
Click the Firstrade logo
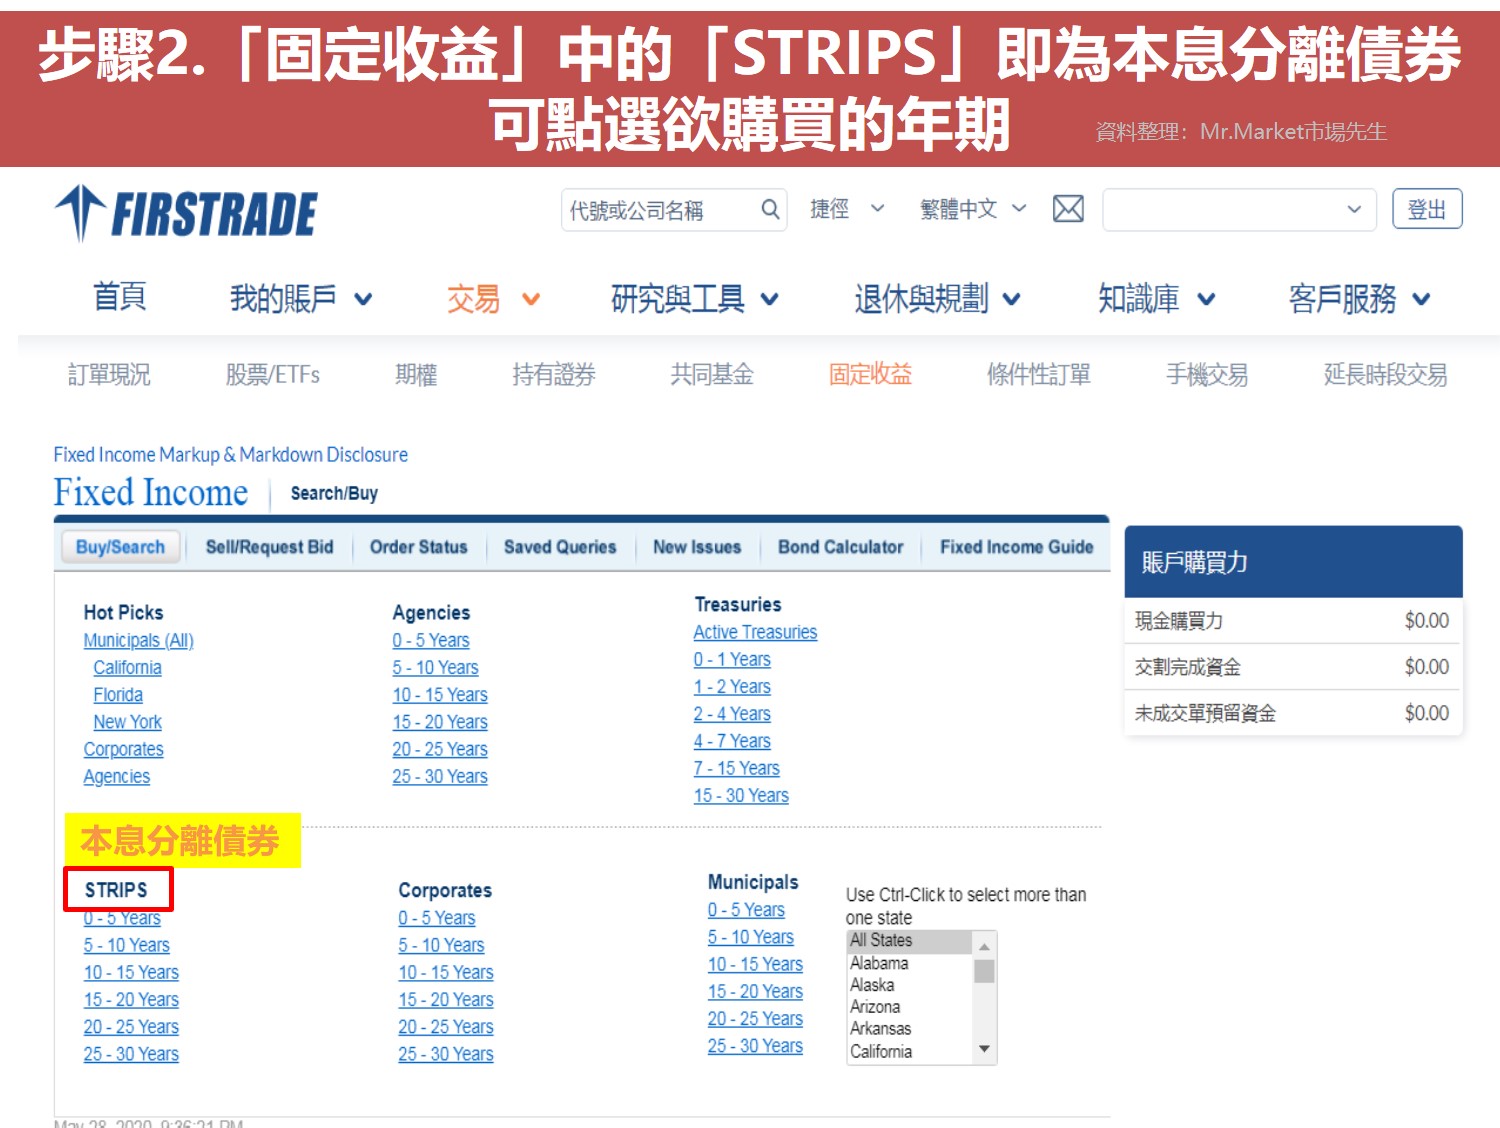[x=186, y=213]
